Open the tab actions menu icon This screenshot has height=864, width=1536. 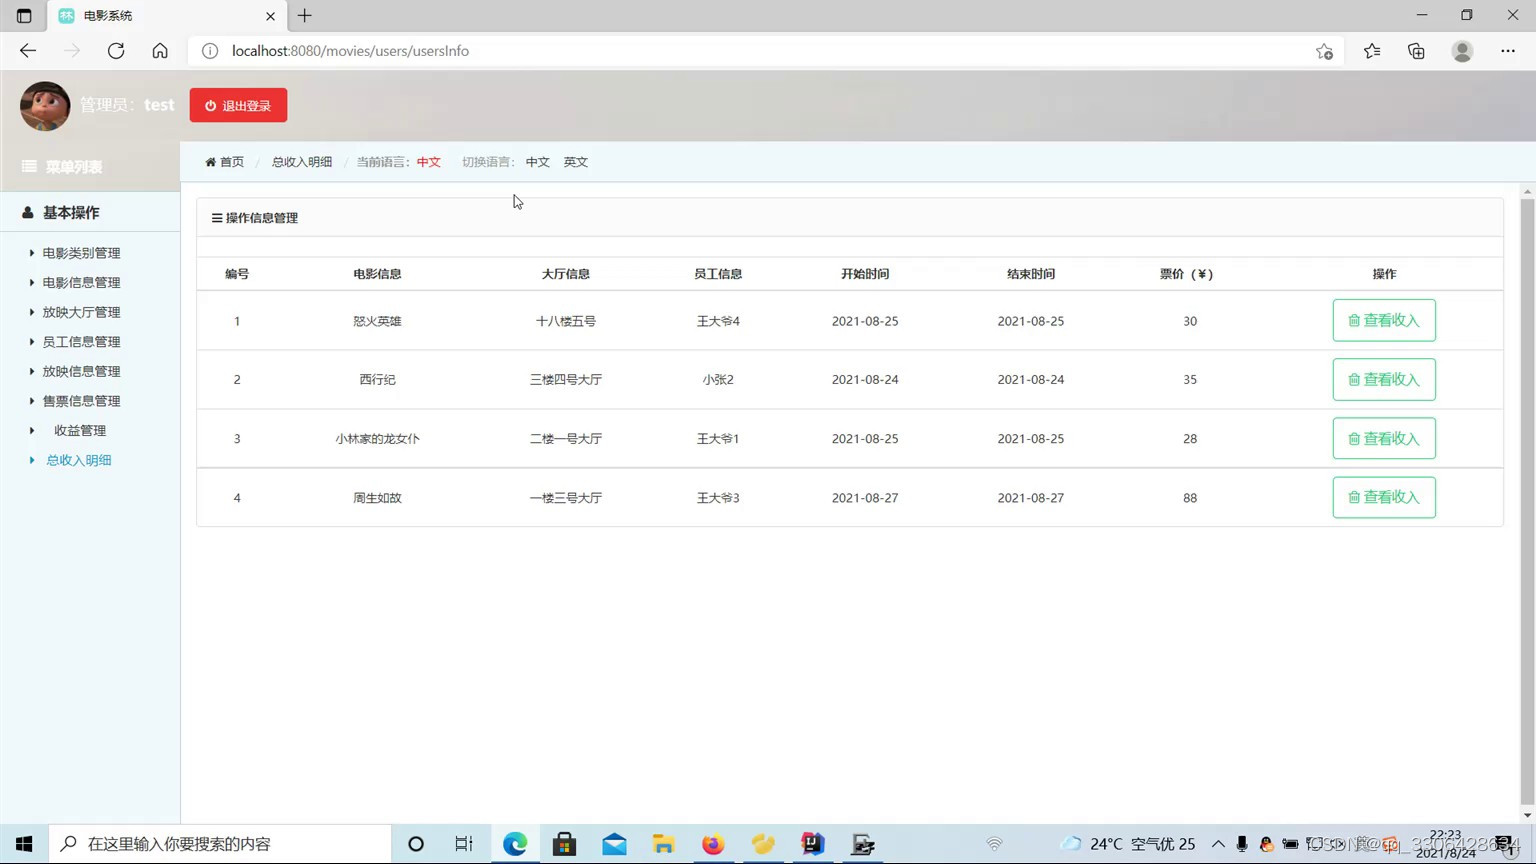coord(24,16)
